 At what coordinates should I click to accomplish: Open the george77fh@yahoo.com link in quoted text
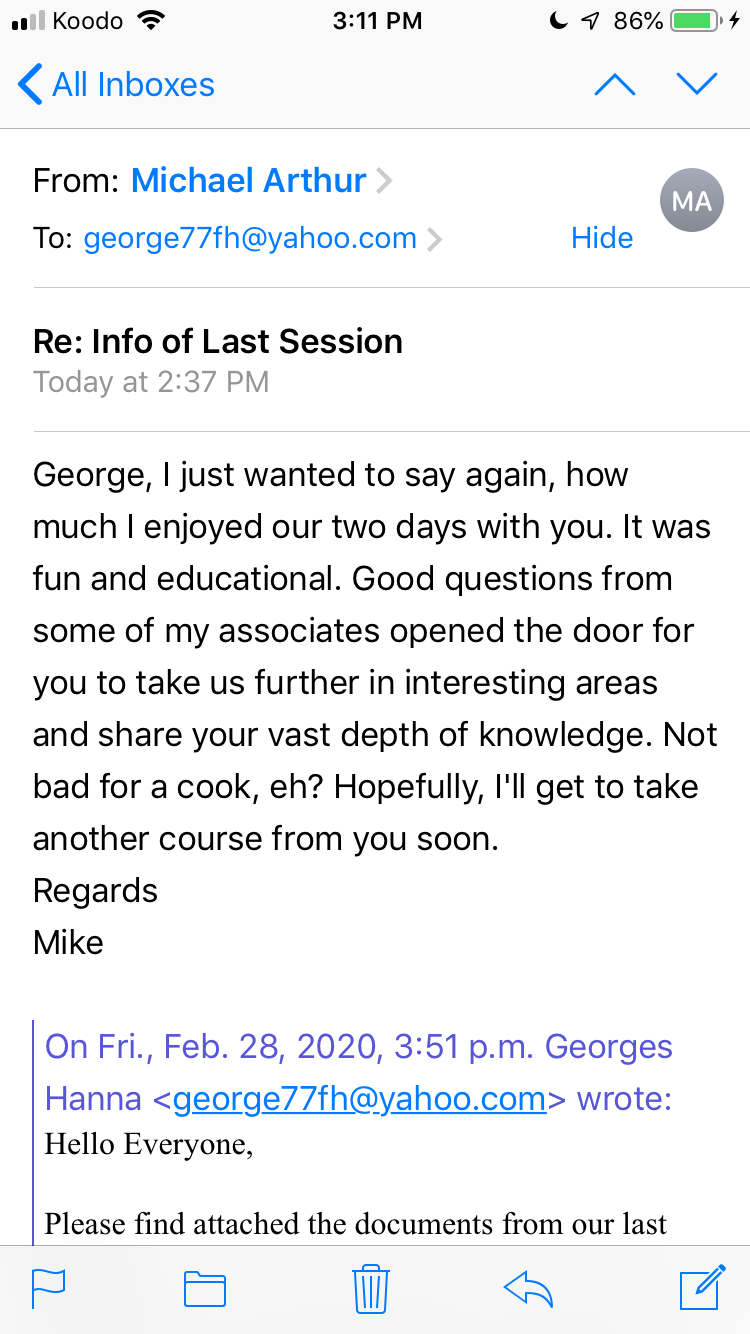click(x=360, y=1099)
